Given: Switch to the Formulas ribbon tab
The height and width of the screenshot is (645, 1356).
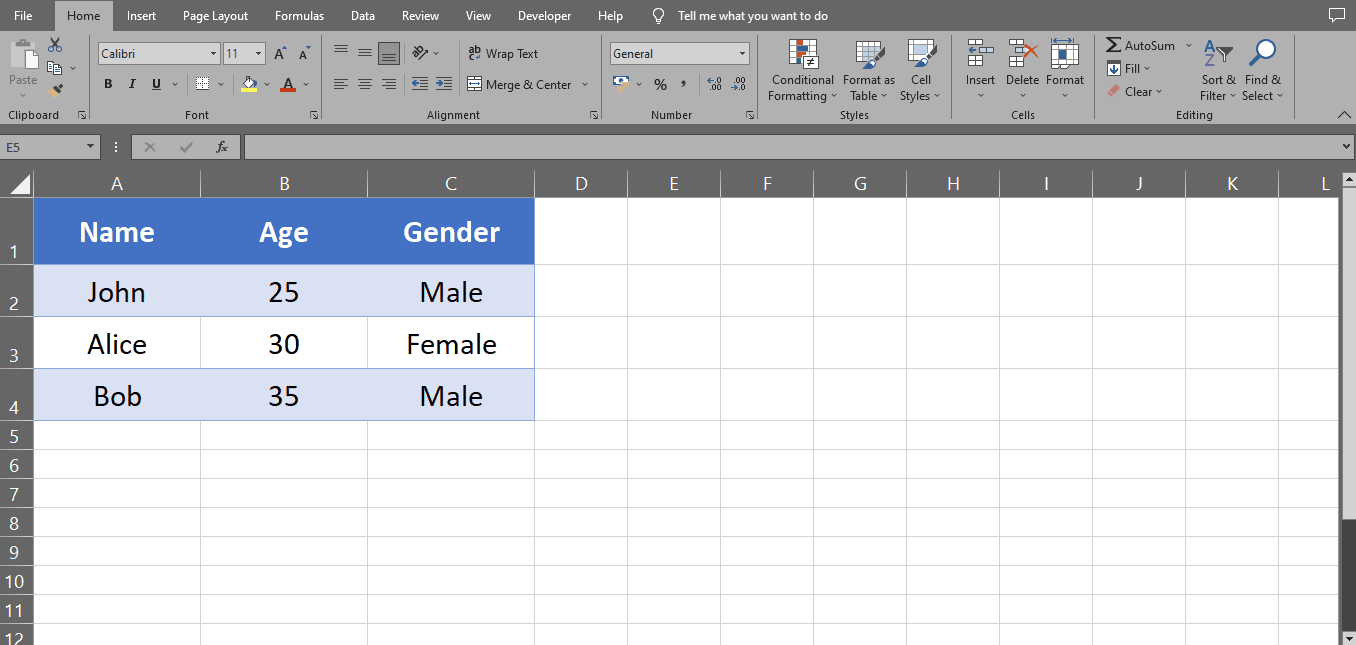Looking at the screenshot, I should point(299,15).
